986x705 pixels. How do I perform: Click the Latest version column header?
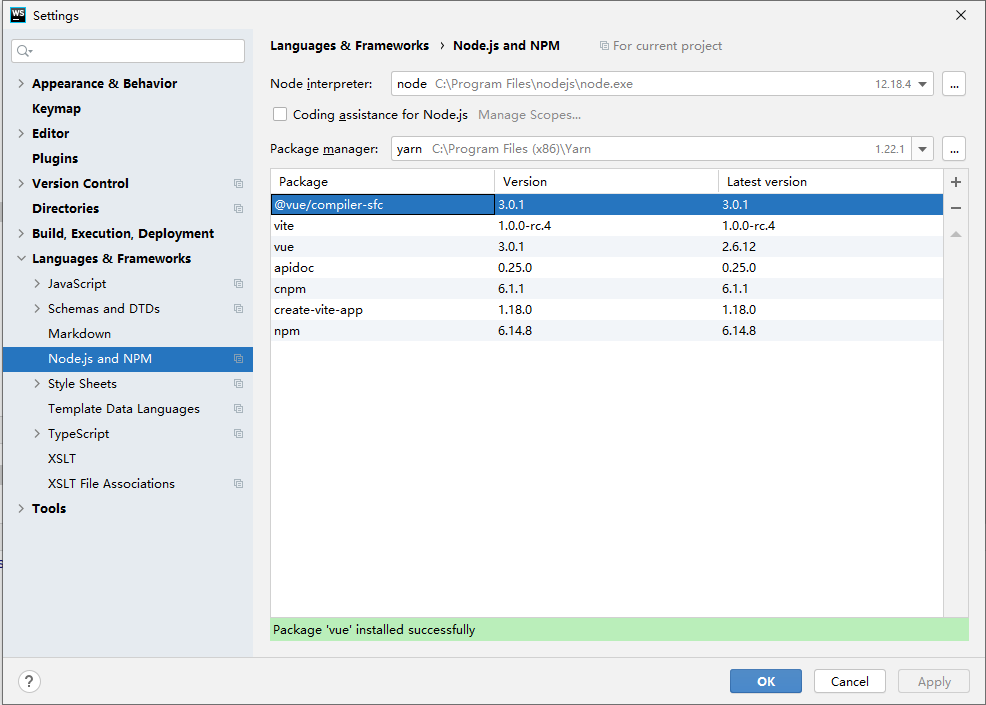pos(831,182)
